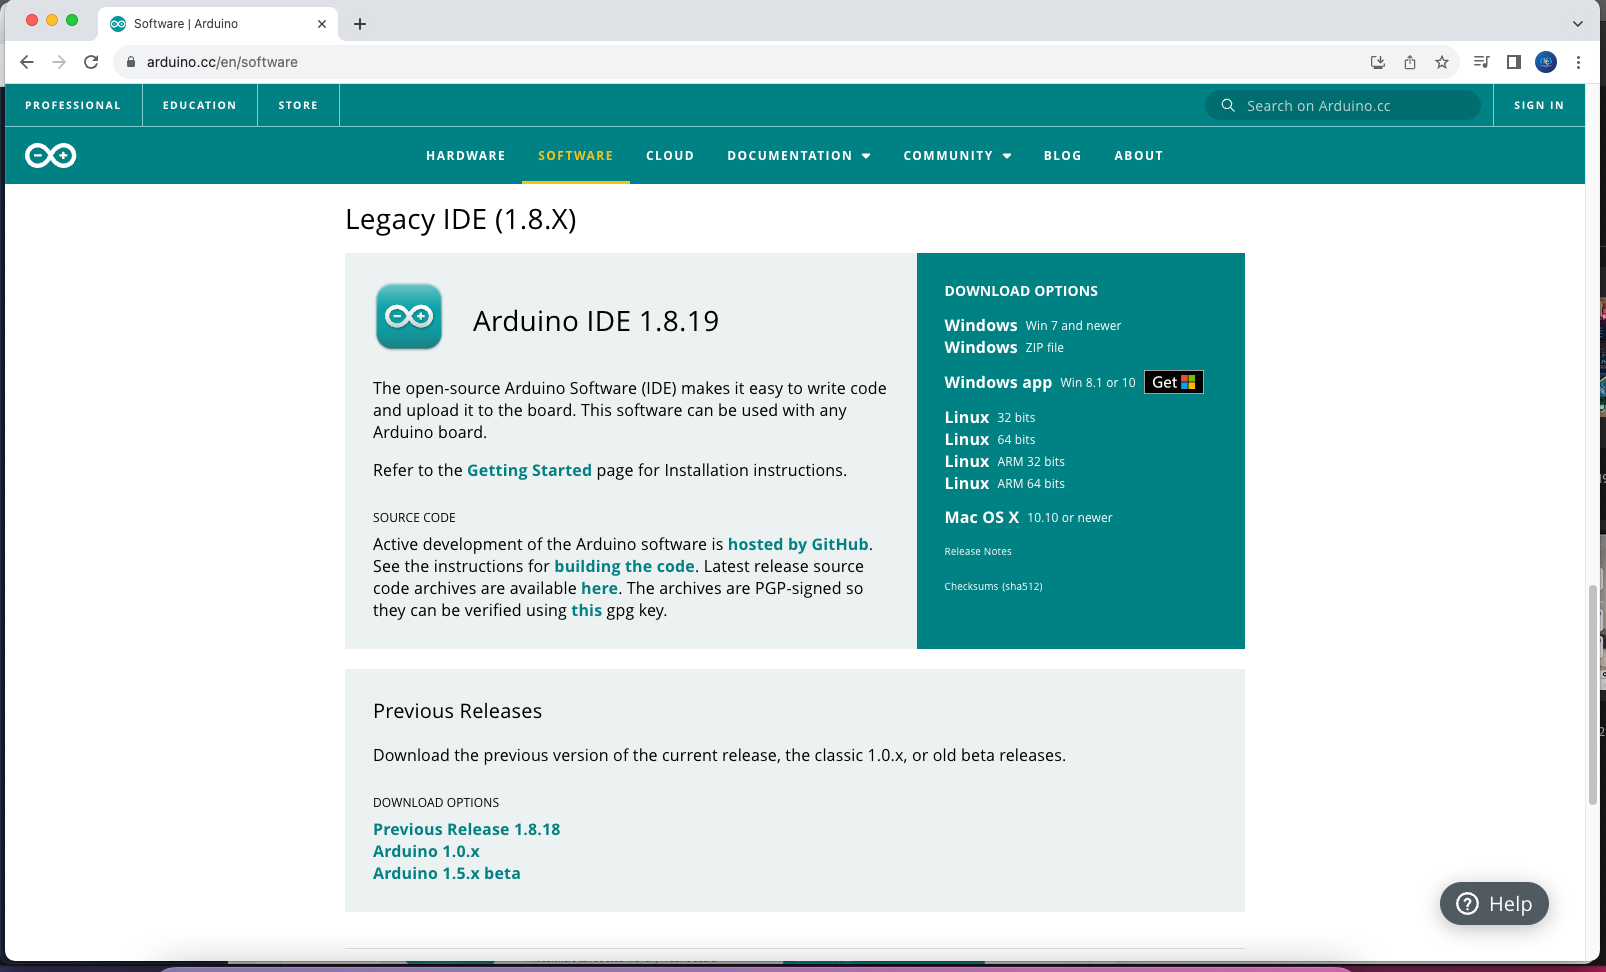Click the Arduino infinity logo in the header
The width and height of the screenshot is (1606, 972).
click(50, 155)
